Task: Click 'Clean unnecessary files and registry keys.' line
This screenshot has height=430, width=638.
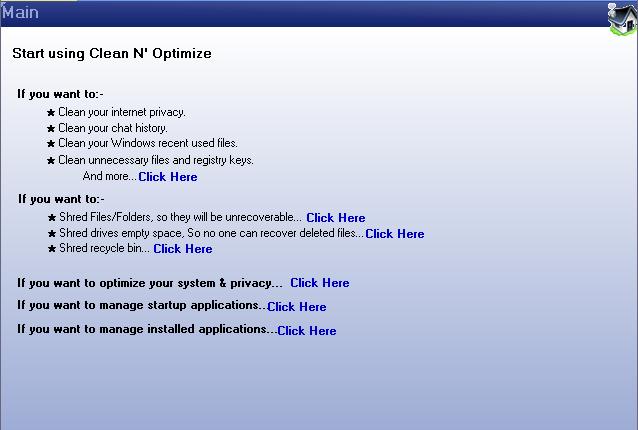Action: tap(156, 160)
